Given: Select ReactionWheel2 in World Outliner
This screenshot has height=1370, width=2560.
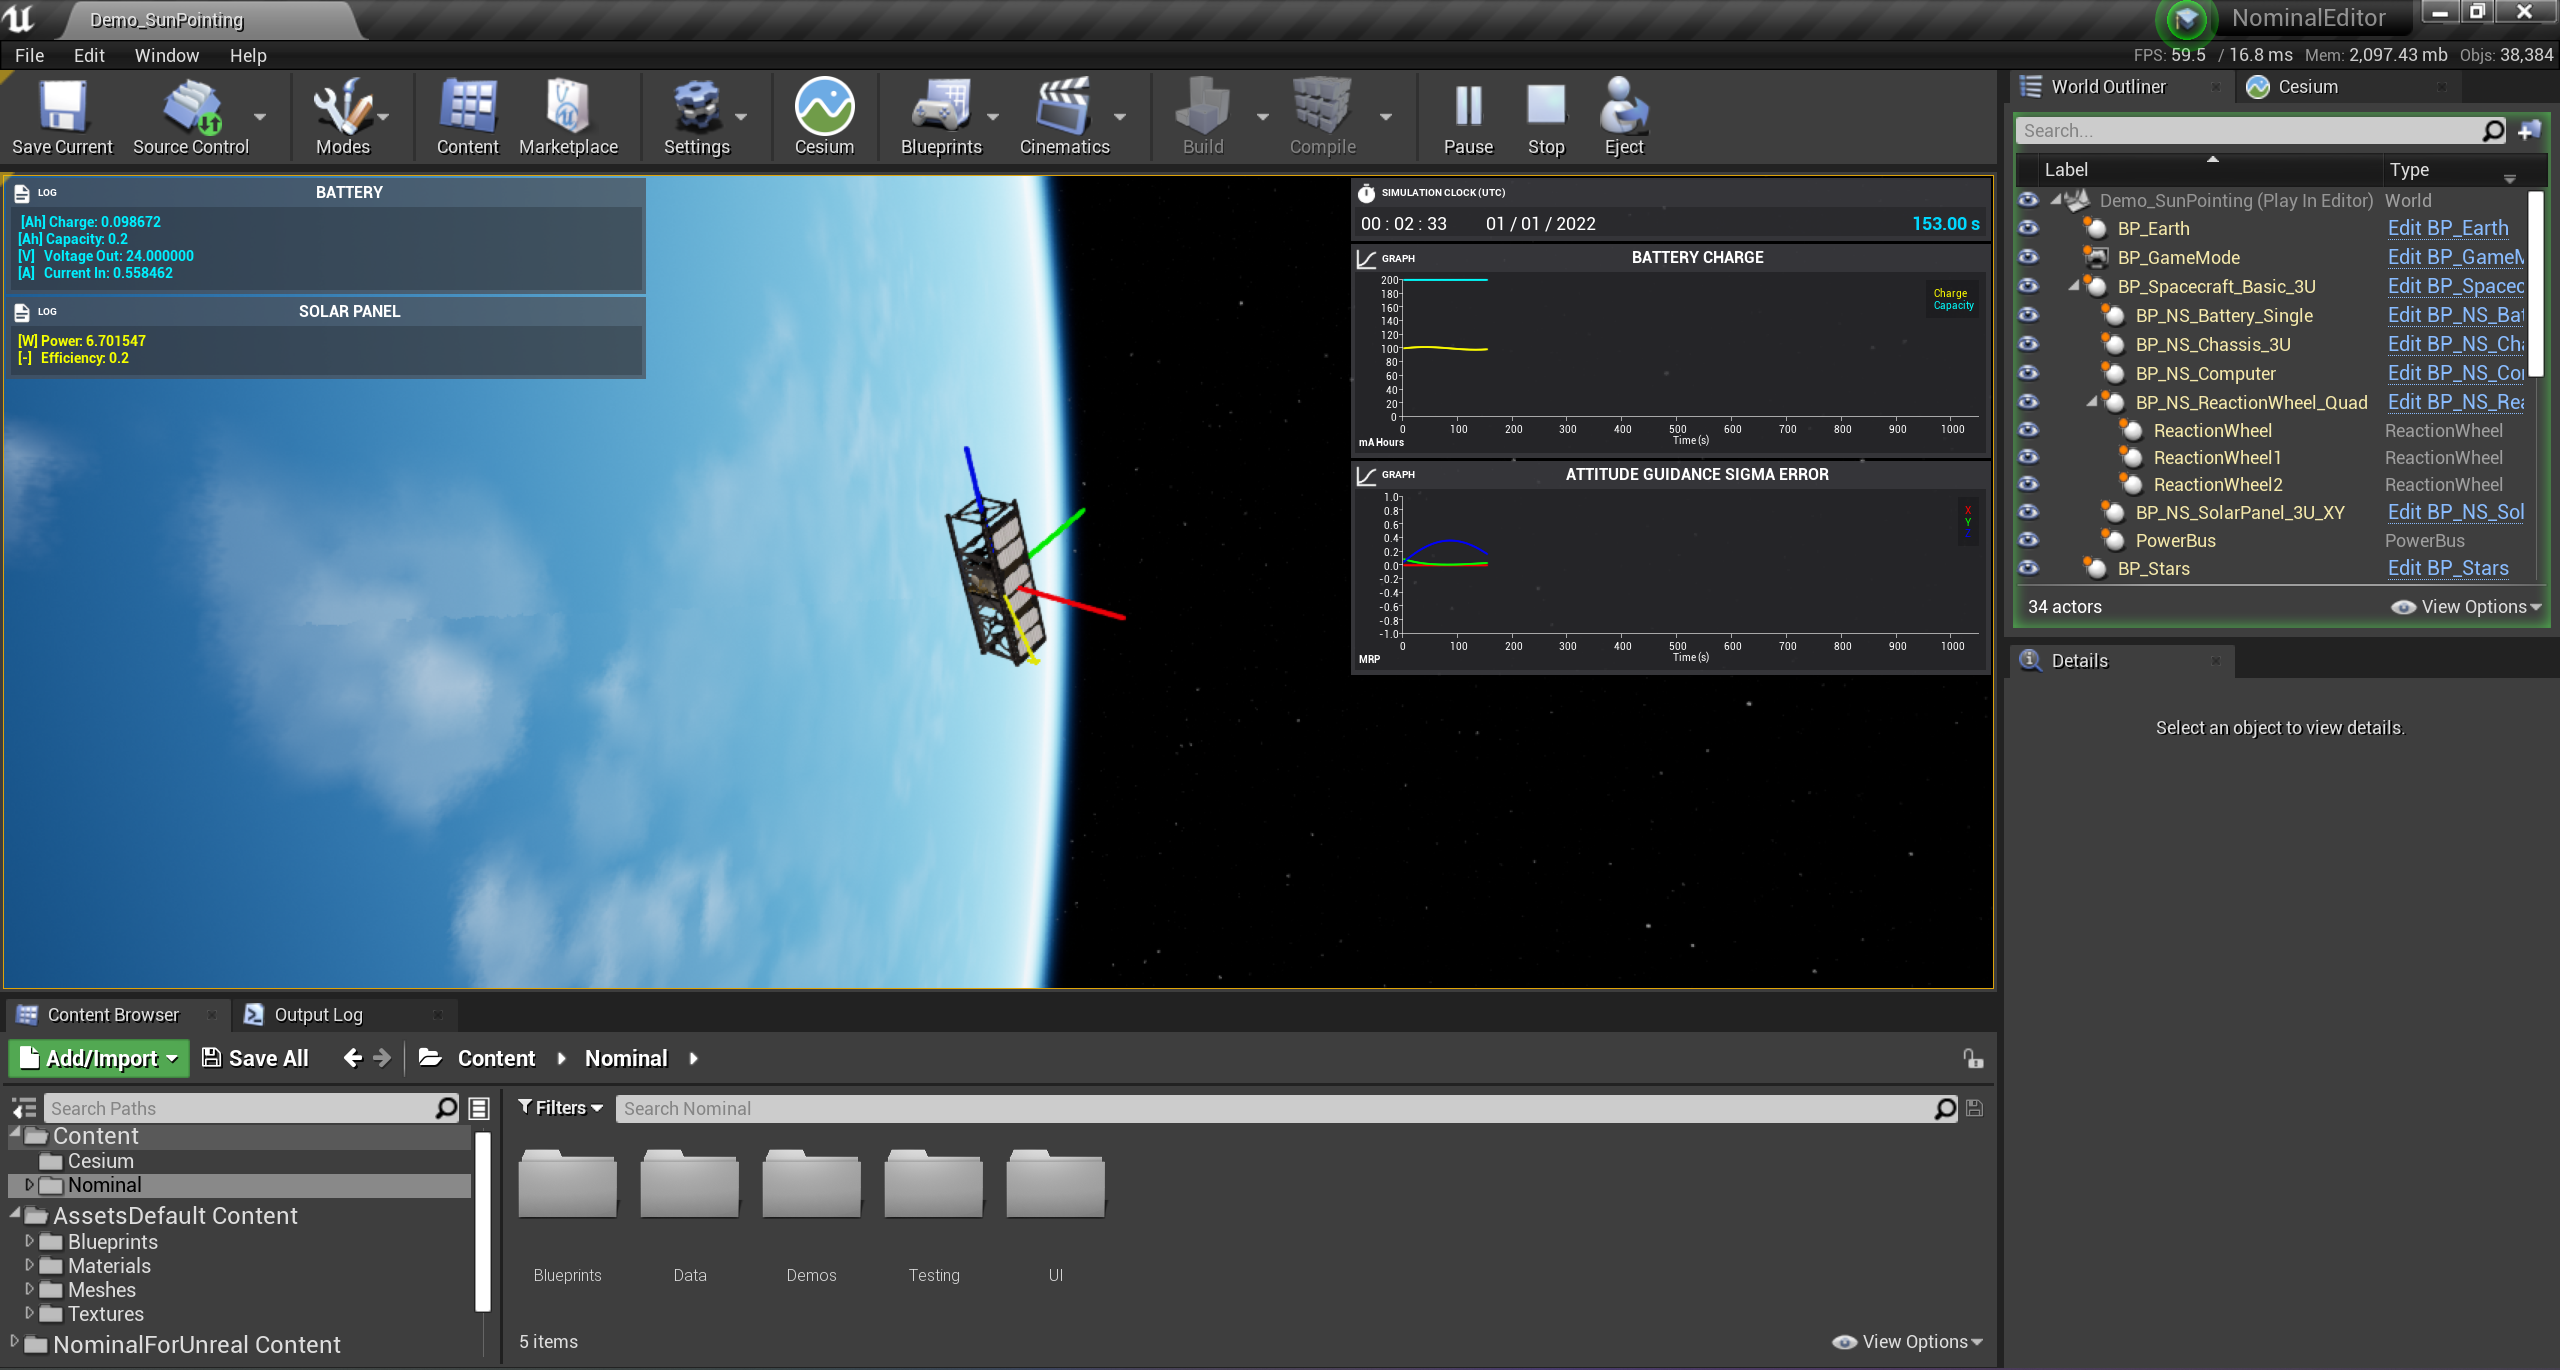Looking at the screenshot, I should pyautogui.click(x=2218, y=485).
